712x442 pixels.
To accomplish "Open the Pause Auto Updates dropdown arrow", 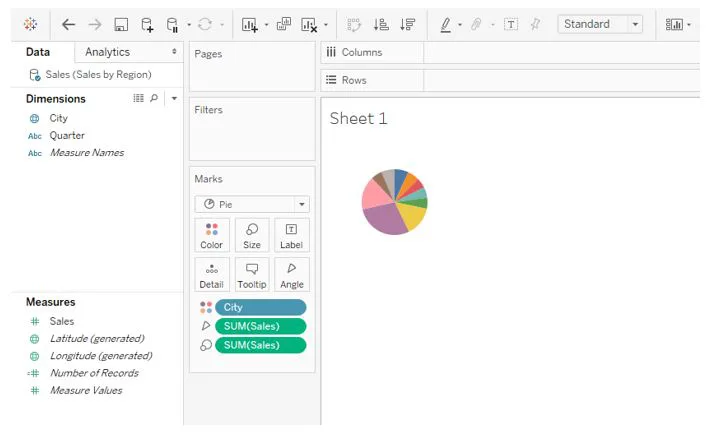I will click(x=189, y=25).
